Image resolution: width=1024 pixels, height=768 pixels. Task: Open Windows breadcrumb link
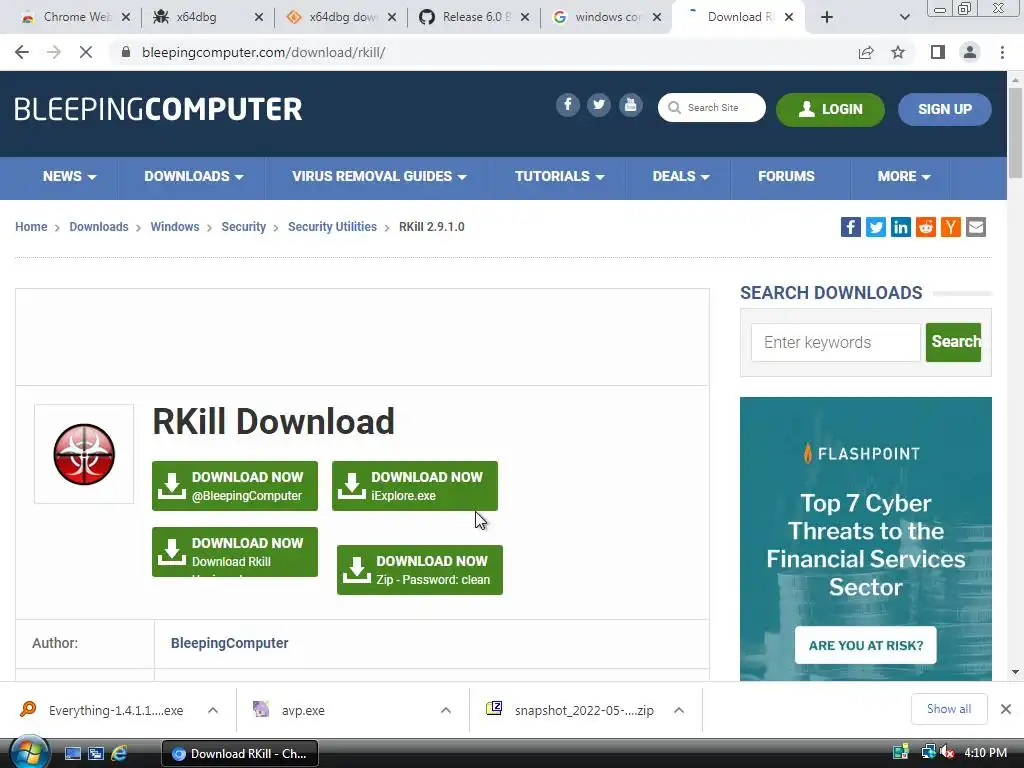tap(174, 227)
